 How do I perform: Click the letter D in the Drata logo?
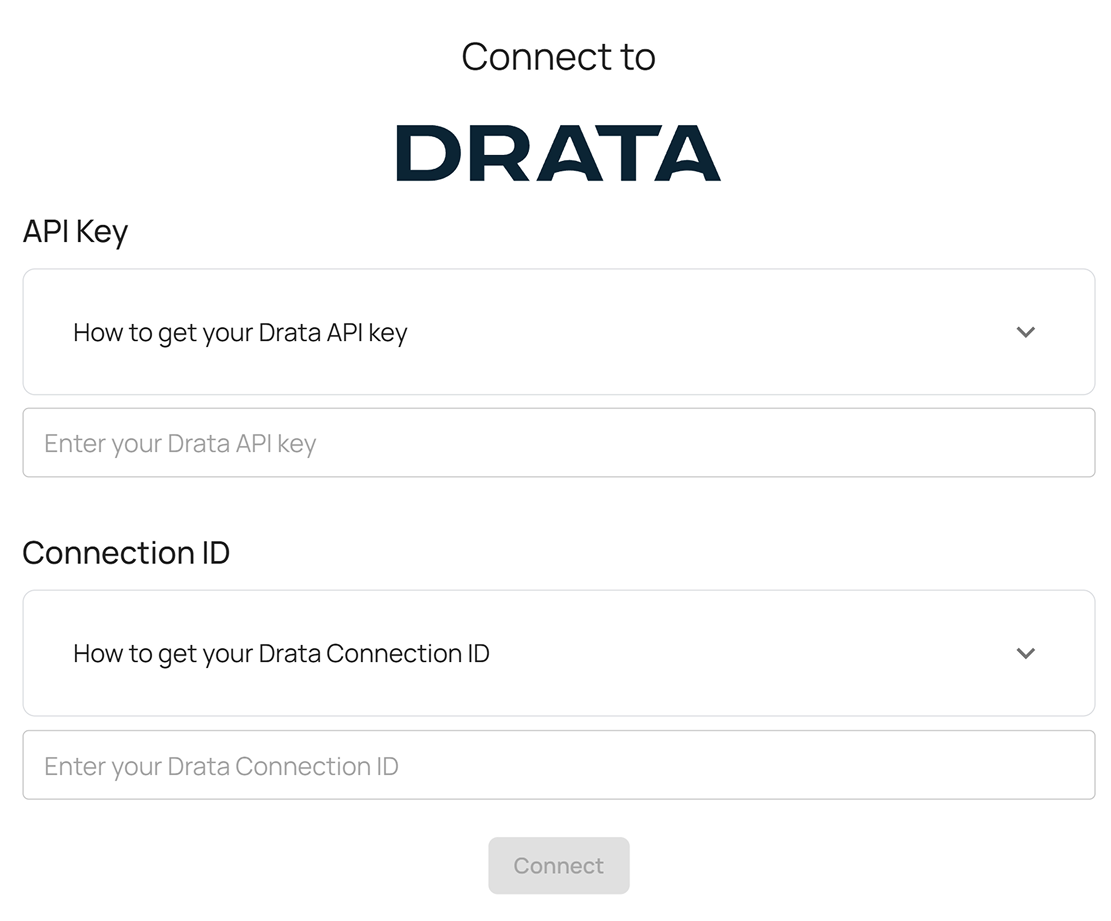click(x=426, y=153)
